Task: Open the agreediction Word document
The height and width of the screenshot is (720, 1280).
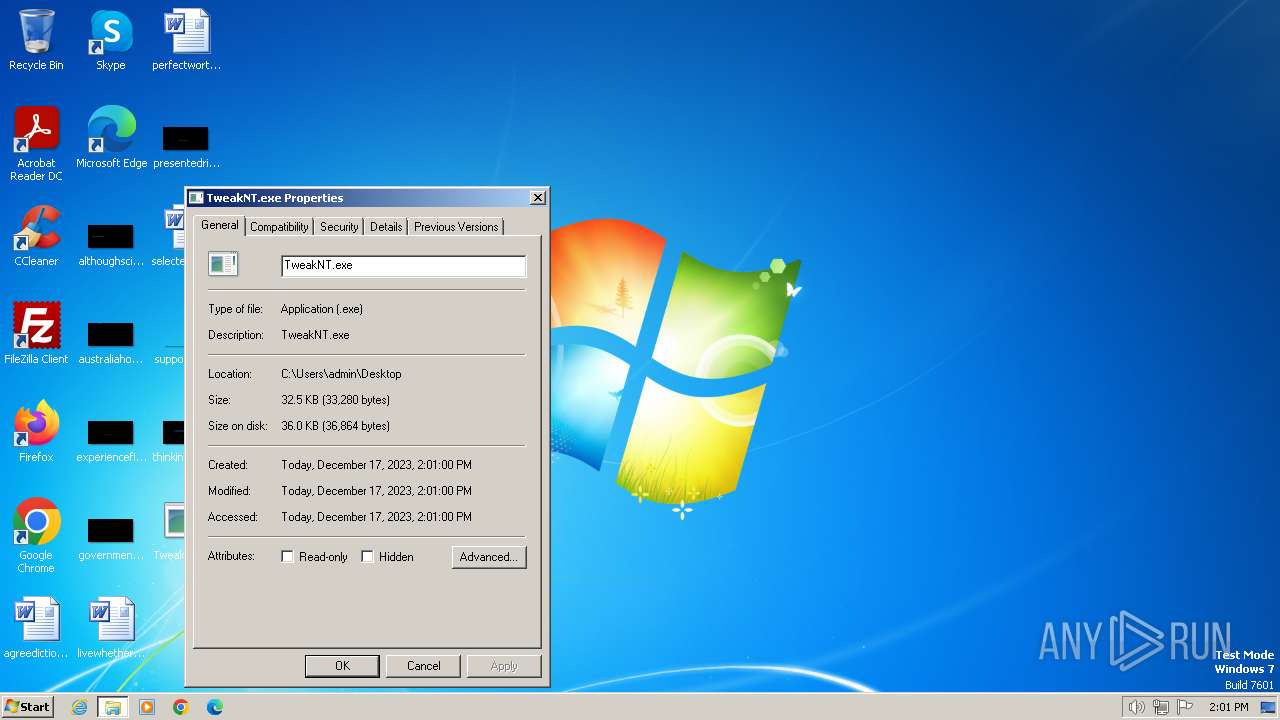Action: coord(36,628)
